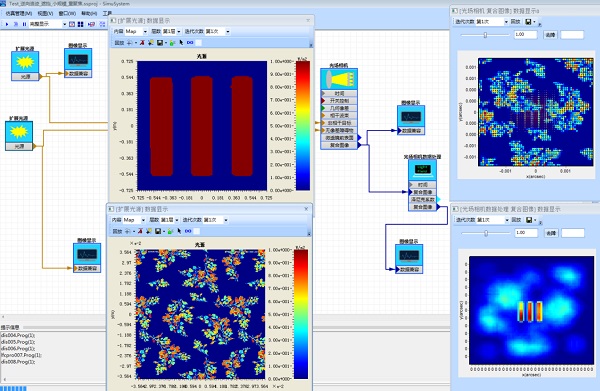Click the 1.00 field in 光场相机数据处理 window
This screenshot has width=600, height=391.
[x=526, y=233]
